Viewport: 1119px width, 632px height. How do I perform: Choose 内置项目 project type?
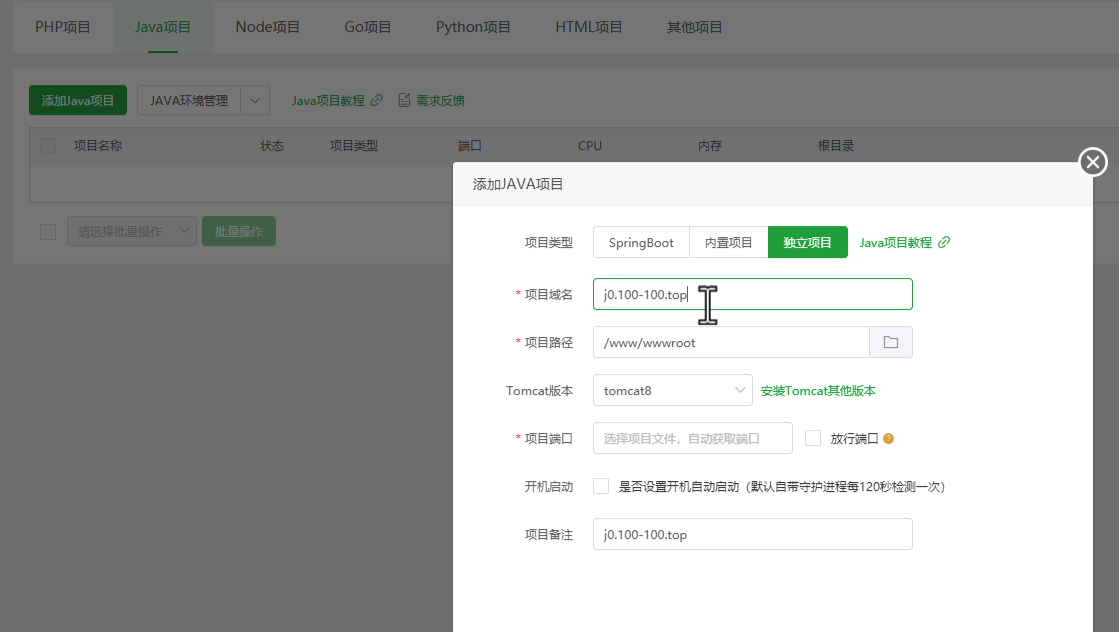[729, 243]
